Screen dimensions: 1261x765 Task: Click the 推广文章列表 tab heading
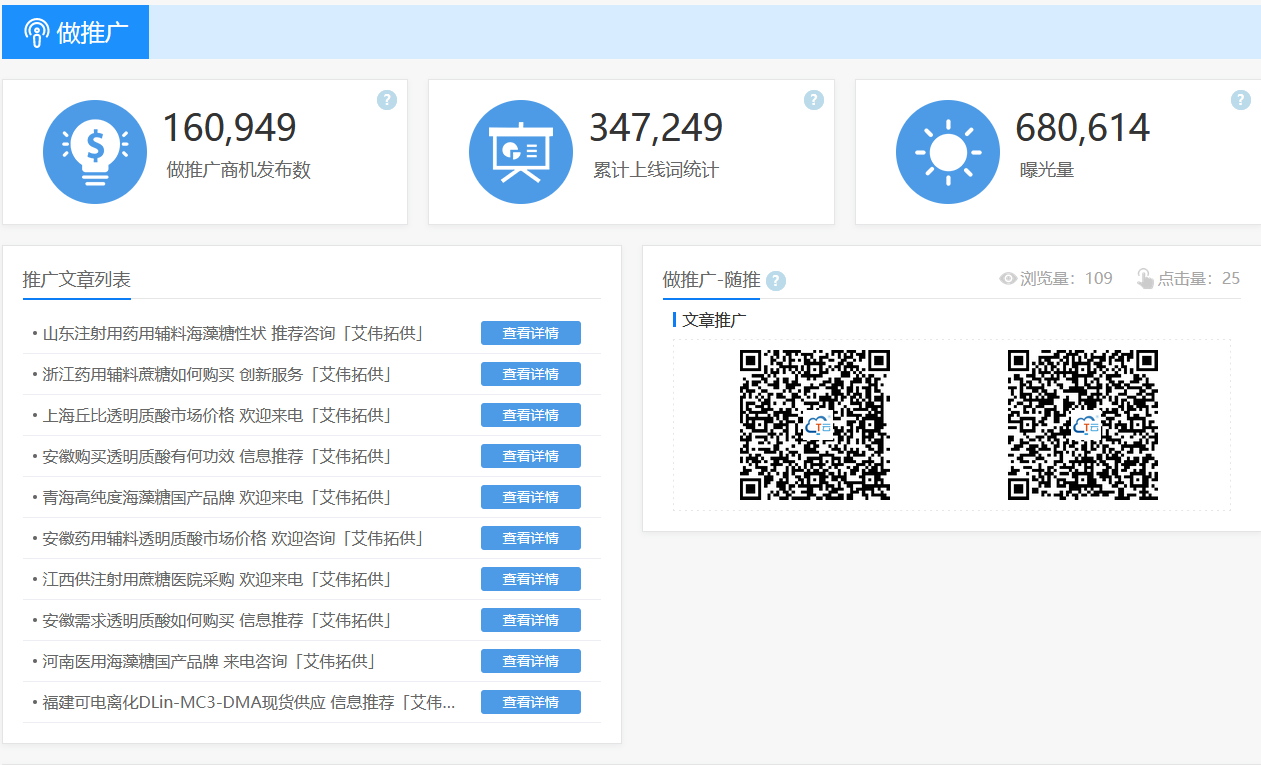point(77,280)
